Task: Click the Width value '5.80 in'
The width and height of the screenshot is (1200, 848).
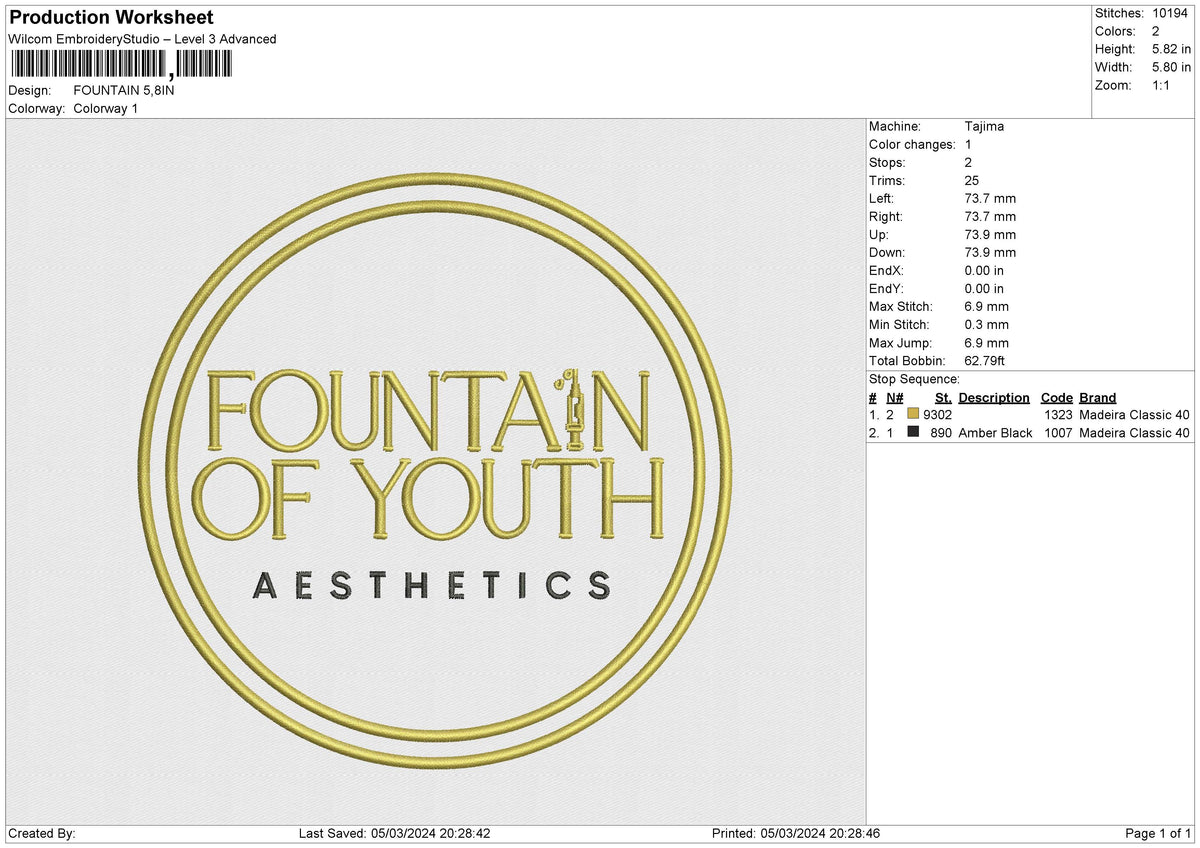Action: coord(1172,67)
